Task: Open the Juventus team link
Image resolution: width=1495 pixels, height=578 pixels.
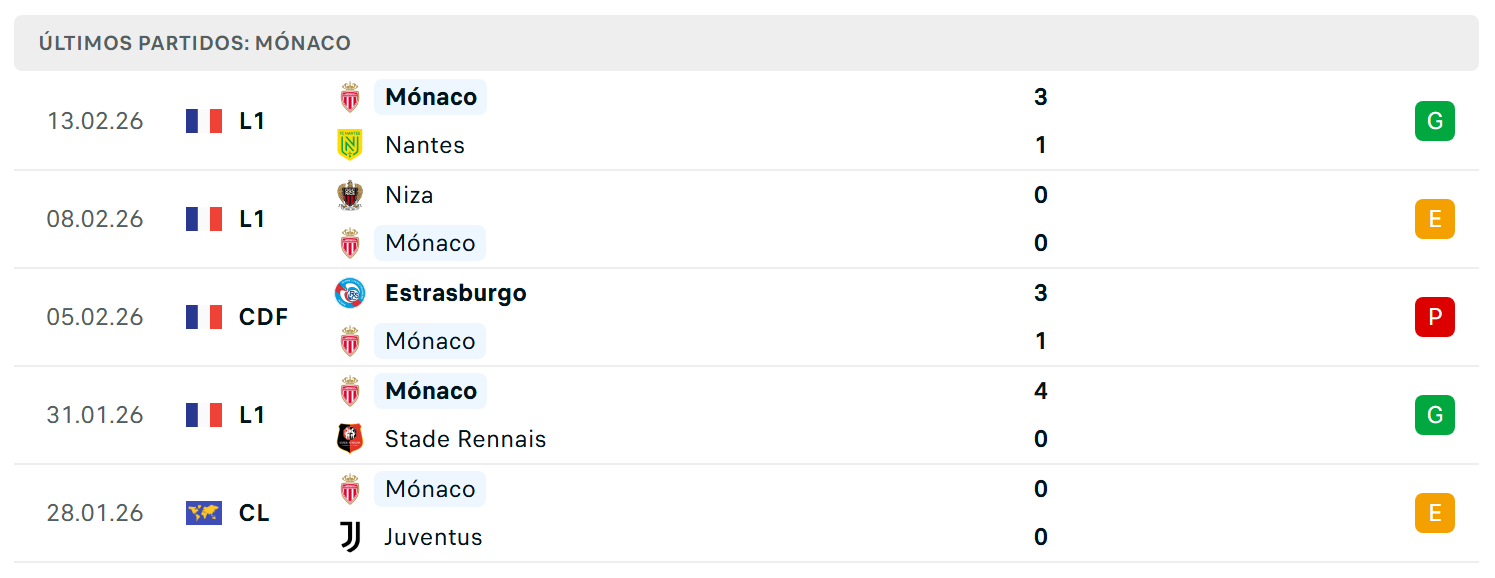Action: [434, 537]
